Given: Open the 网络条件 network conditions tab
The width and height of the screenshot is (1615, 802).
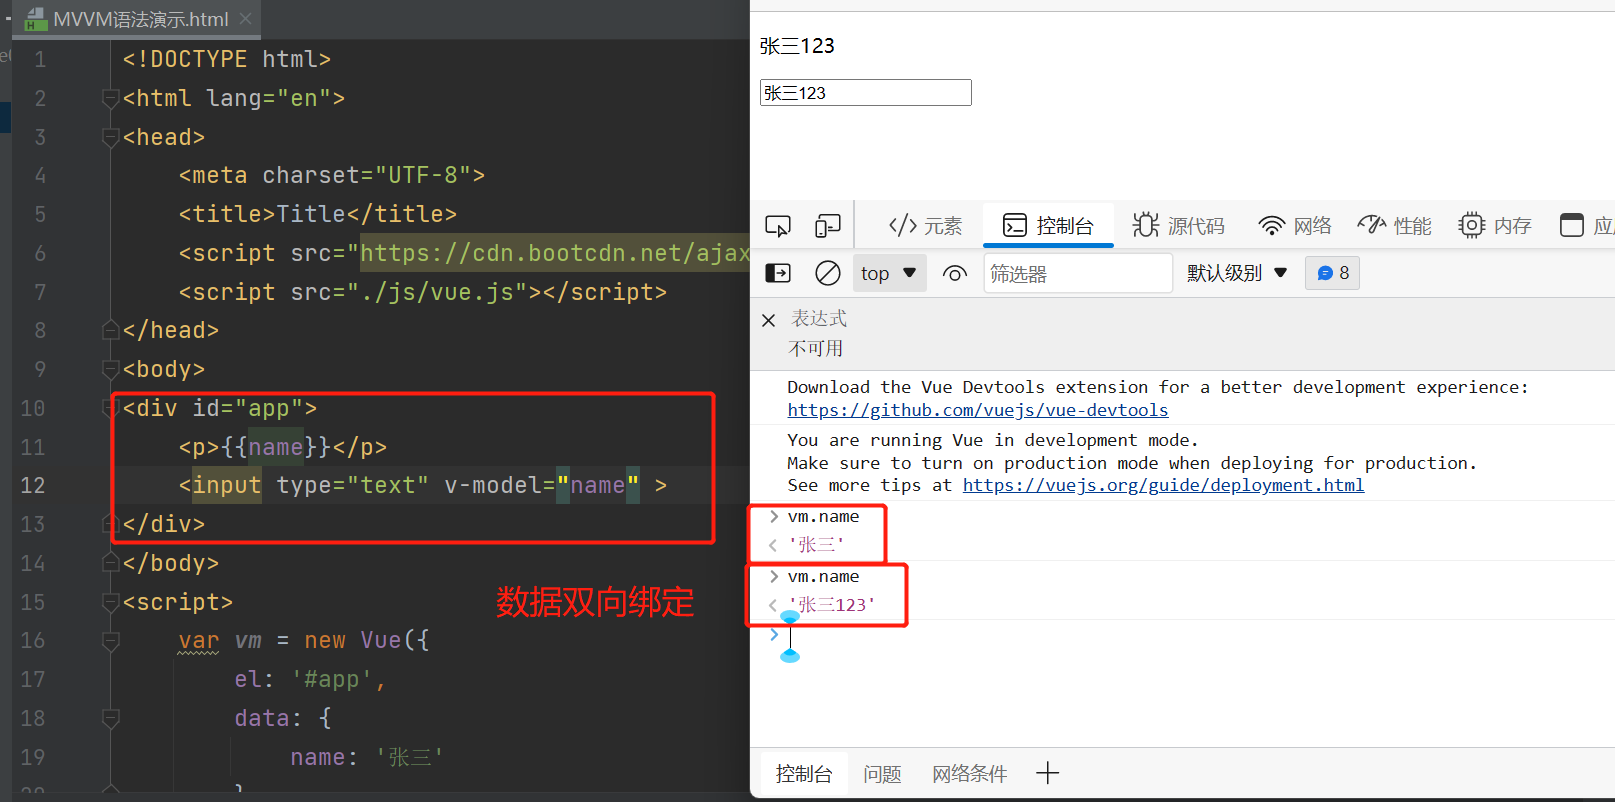Looking at the screenshot, I should [969, 774].
